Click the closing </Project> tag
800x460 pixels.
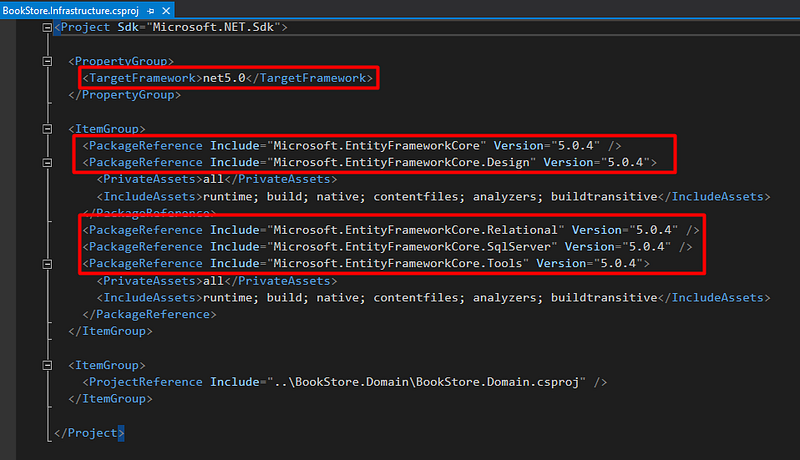[89, 433]
